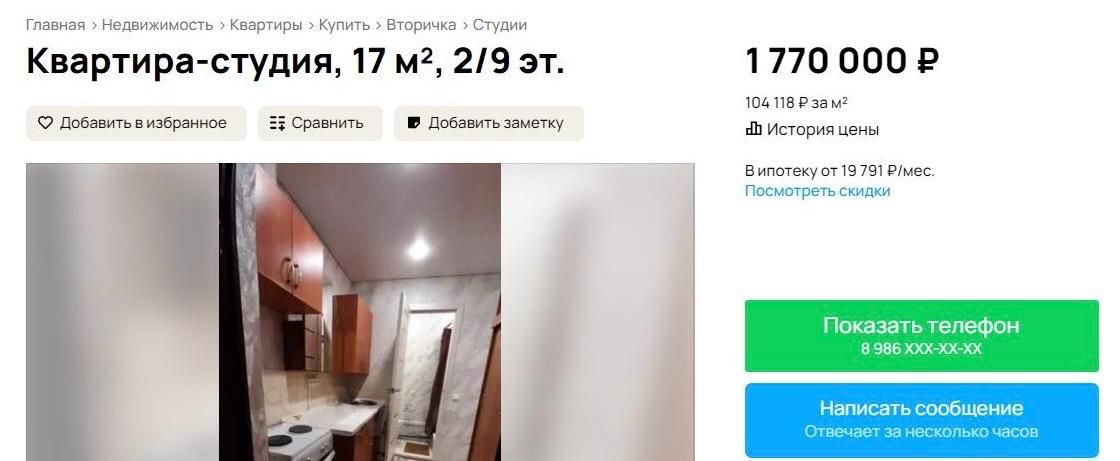Click the Сравнить button

tap(320, 123)
